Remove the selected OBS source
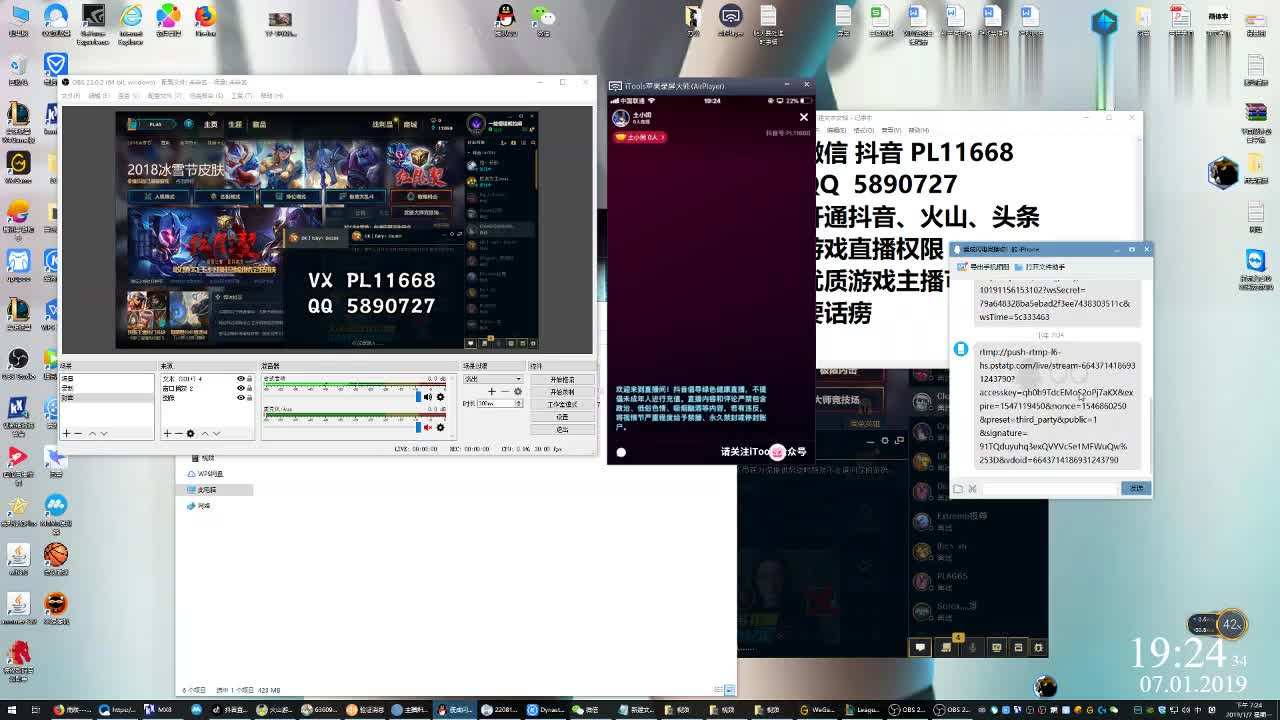The width and height of the screenshot is (1280, 720). click(x=178, y=433)
